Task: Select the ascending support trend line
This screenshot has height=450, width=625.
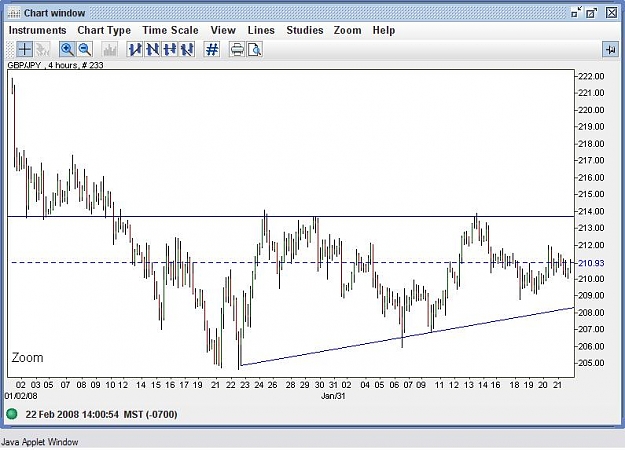Action: point(407,336)
